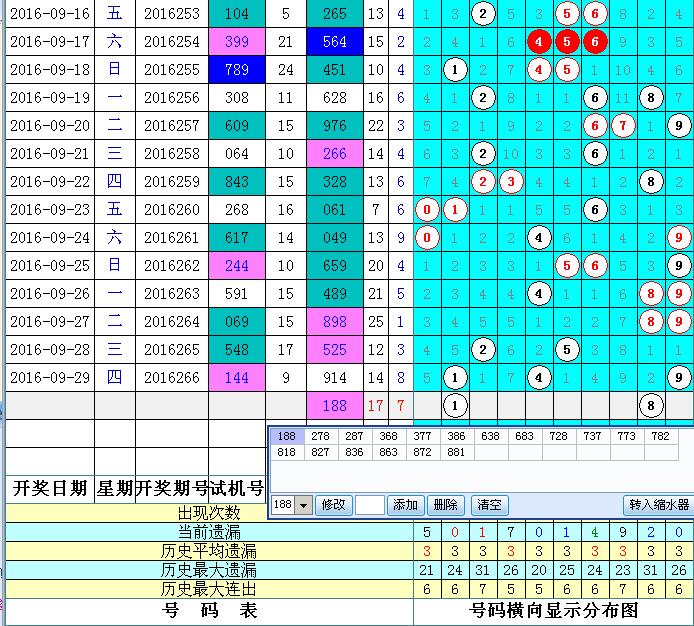
Task: Click the 开奖日期 column header
Action: pos(50,489)
